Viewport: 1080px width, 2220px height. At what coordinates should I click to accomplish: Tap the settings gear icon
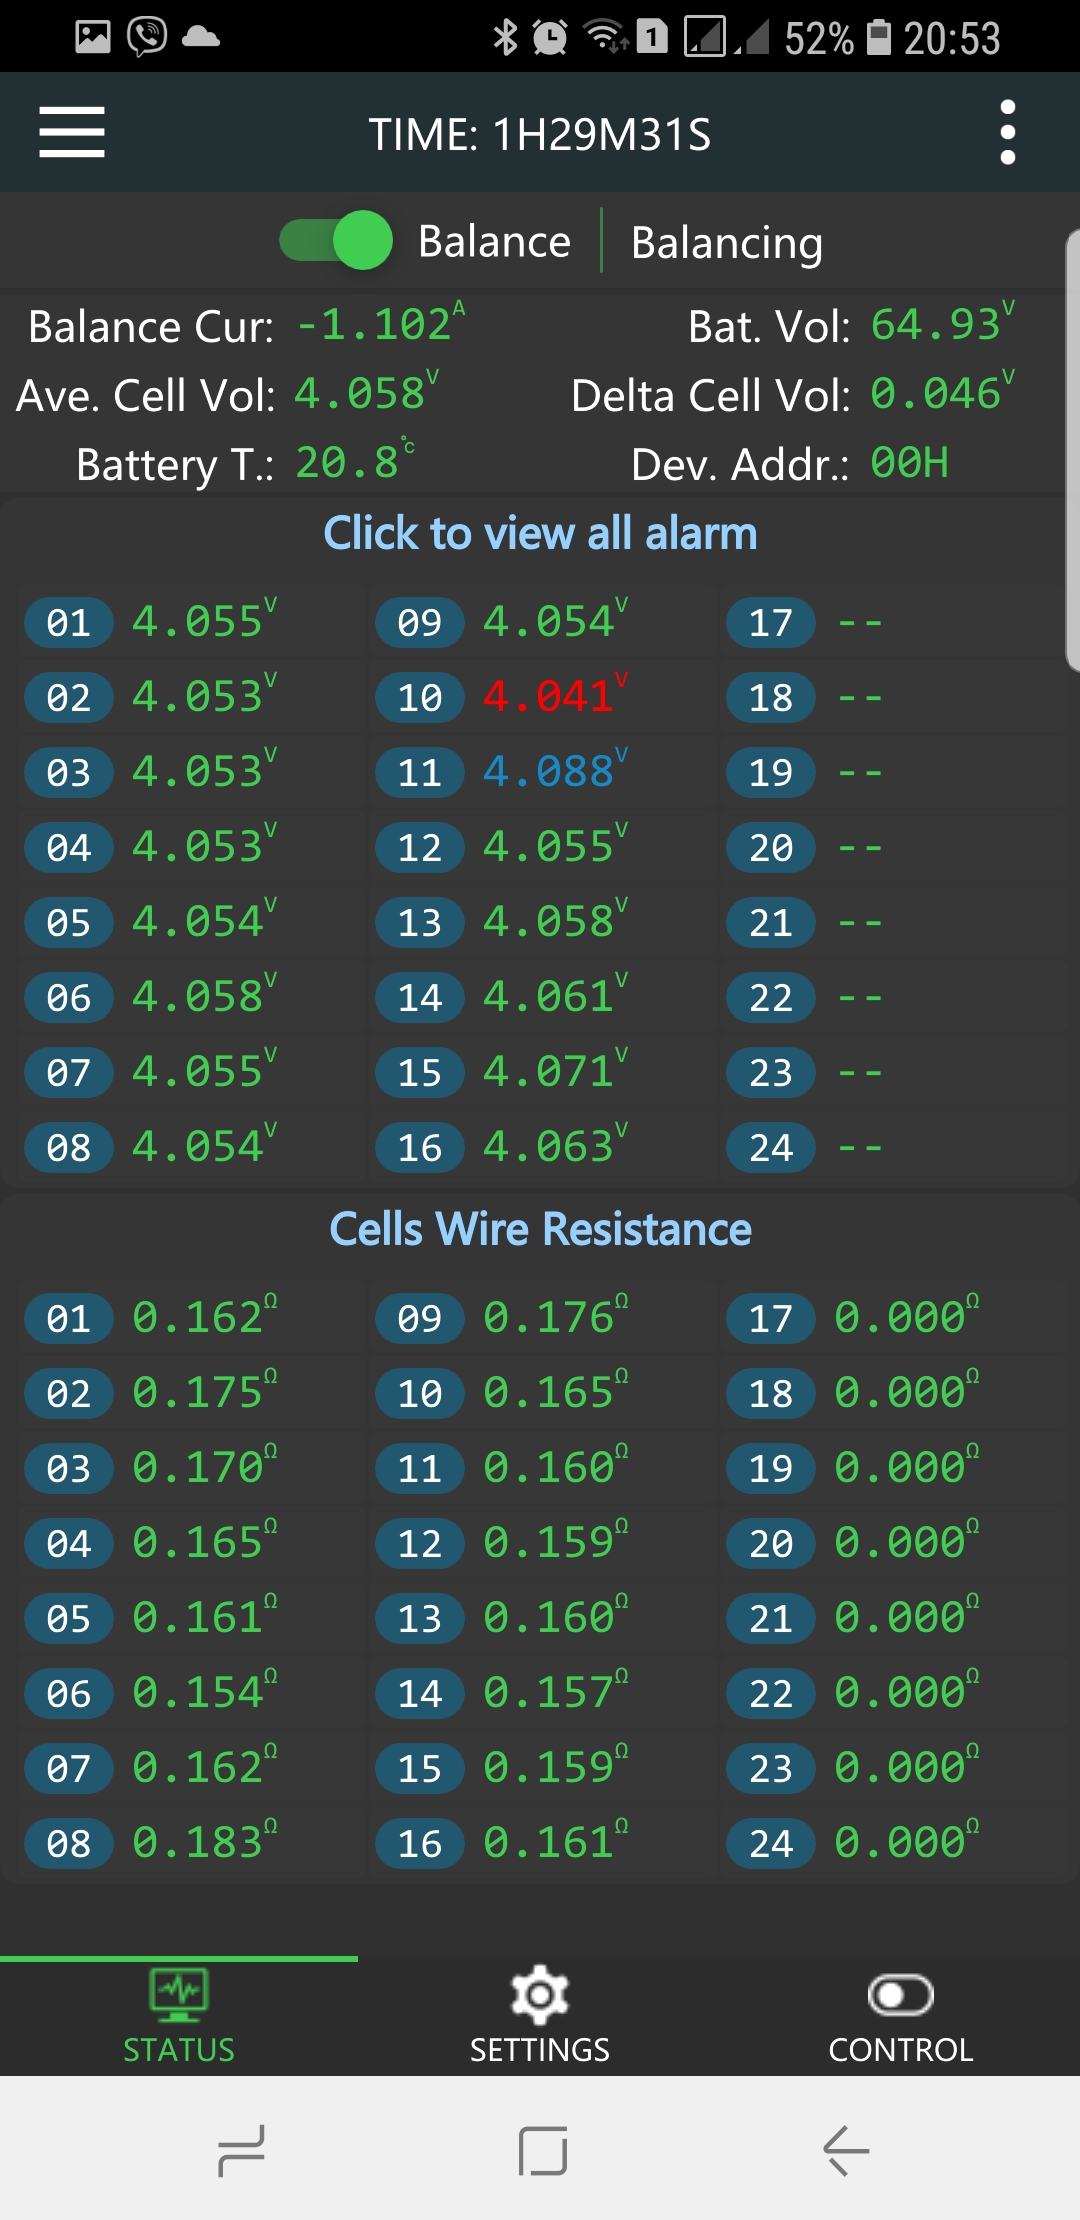click(x=539, y=1995)
